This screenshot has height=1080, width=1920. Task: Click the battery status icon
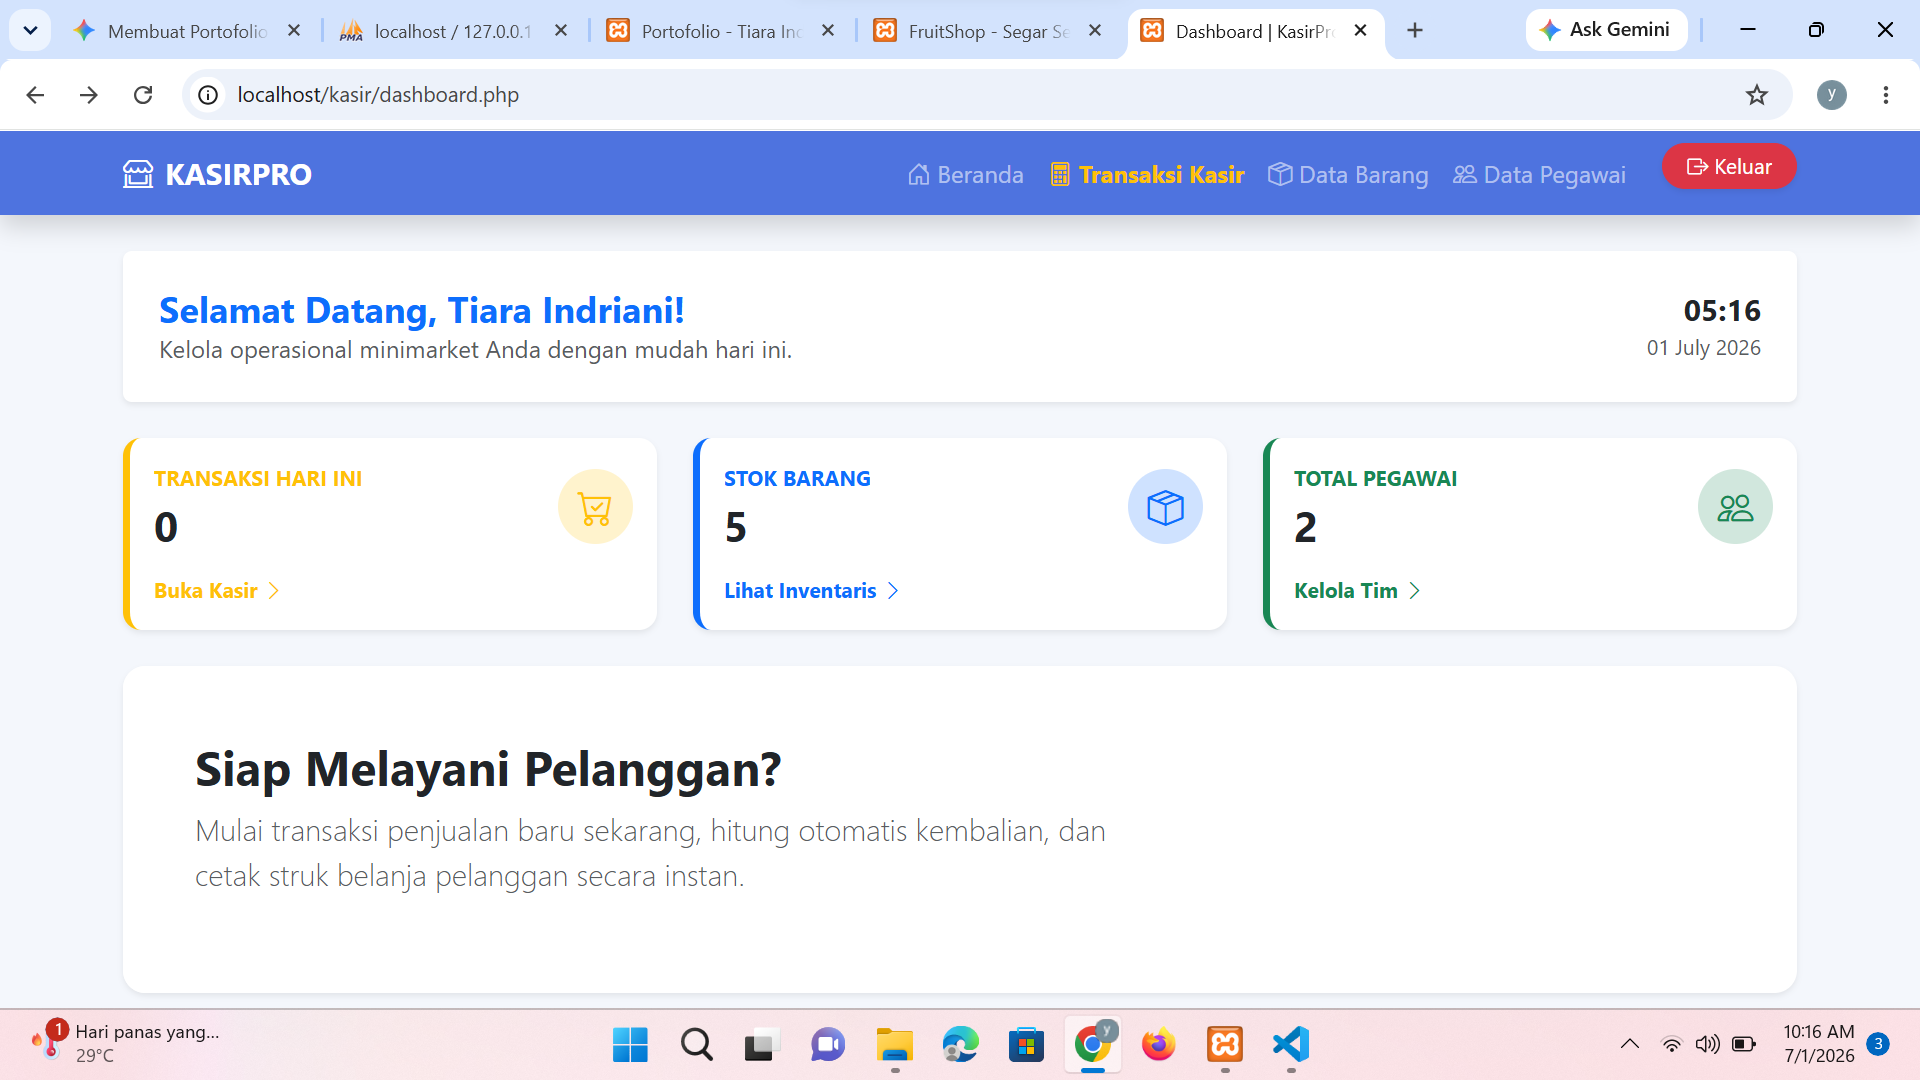(1744, 1044)
